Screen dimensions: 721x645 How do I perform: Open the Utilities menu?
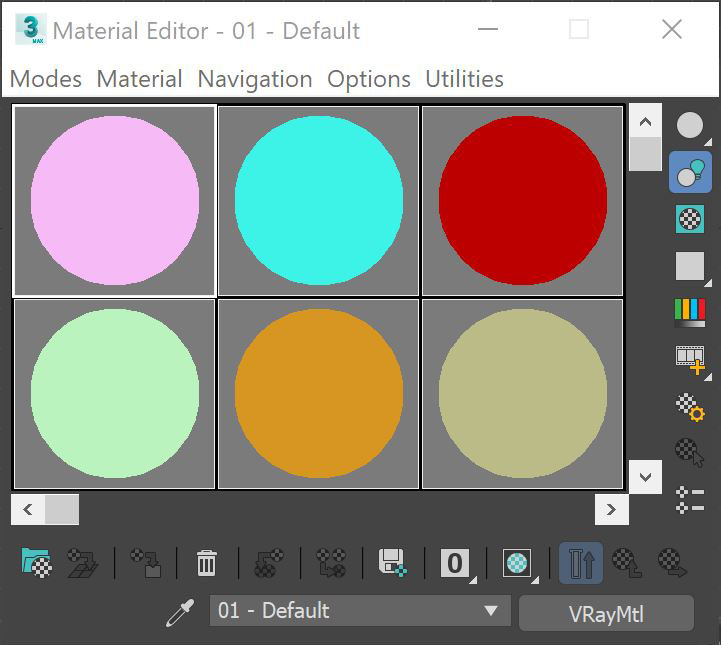[x=464, y=79]
